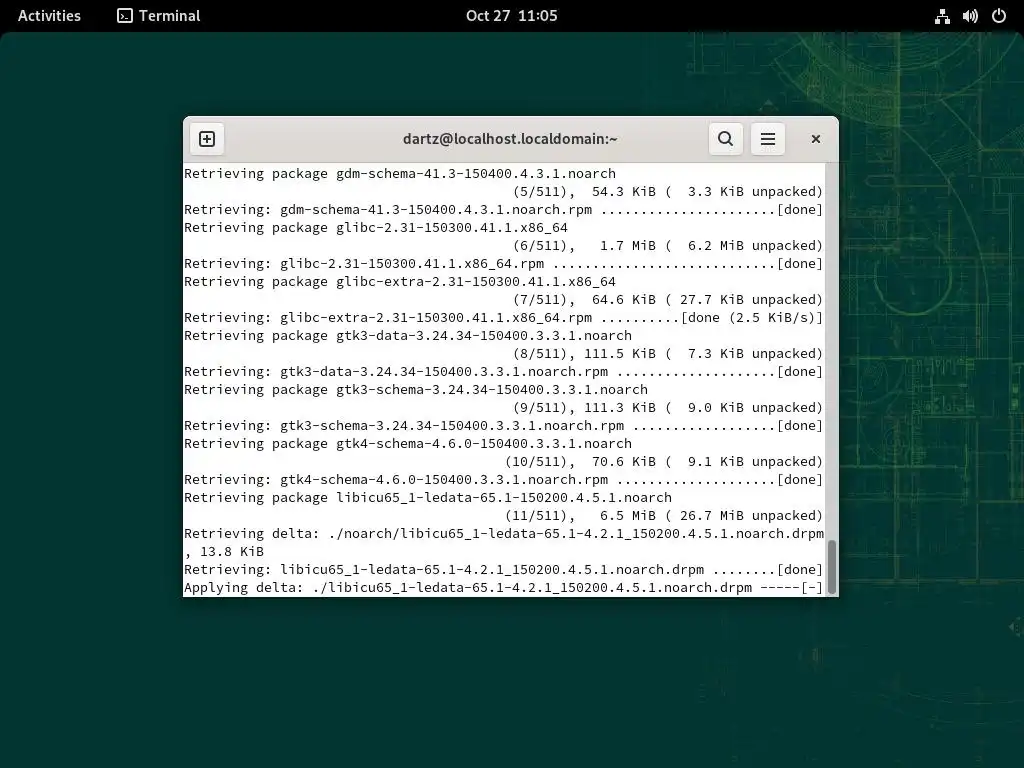Click the '(5/511), 54.3 KiB' line
The width and height of the screenshot is (1024, 768).
coord(667,191)
